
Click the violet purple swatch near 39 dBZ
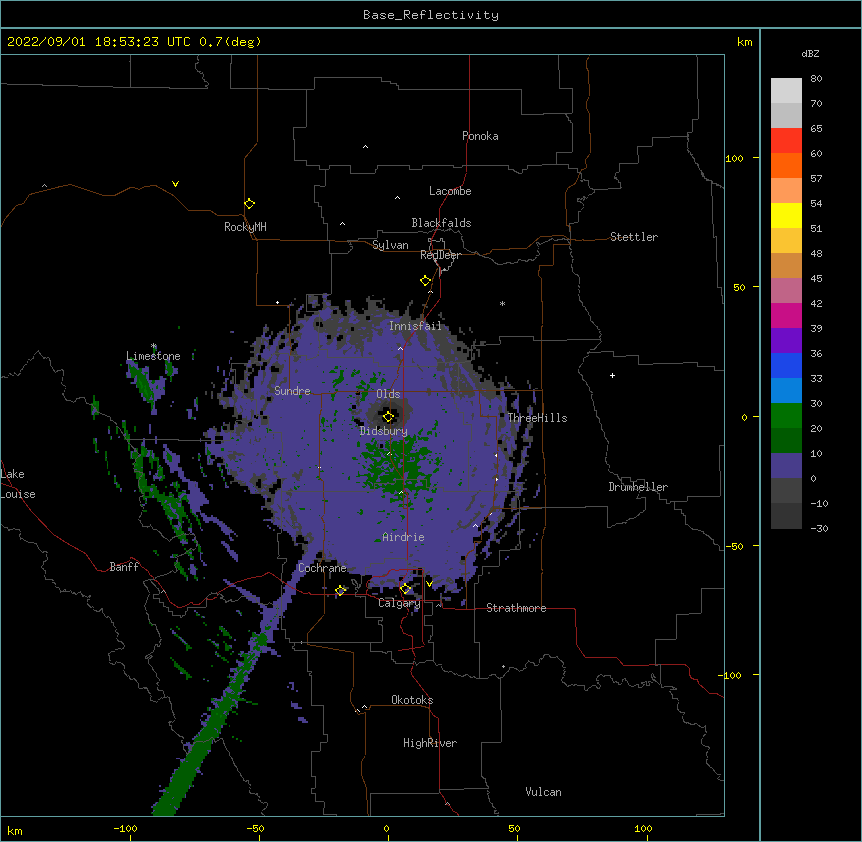(786, 341)
